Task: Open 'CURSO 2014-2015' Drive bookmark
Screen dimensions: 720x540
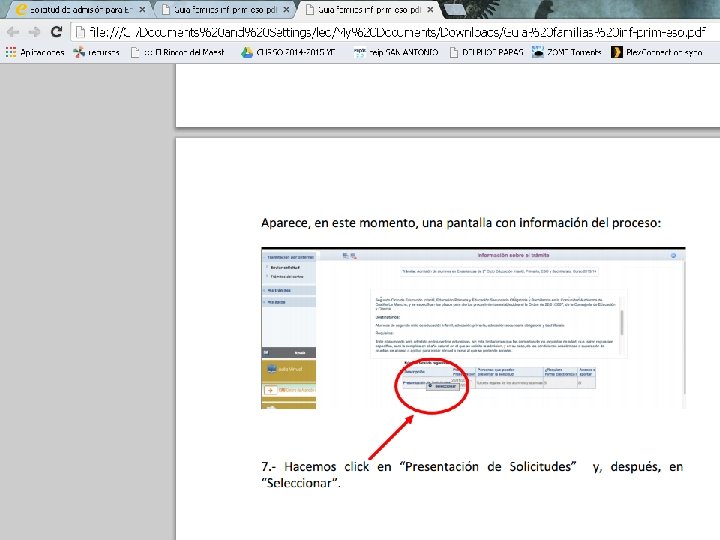Action: tap(288, 52)
